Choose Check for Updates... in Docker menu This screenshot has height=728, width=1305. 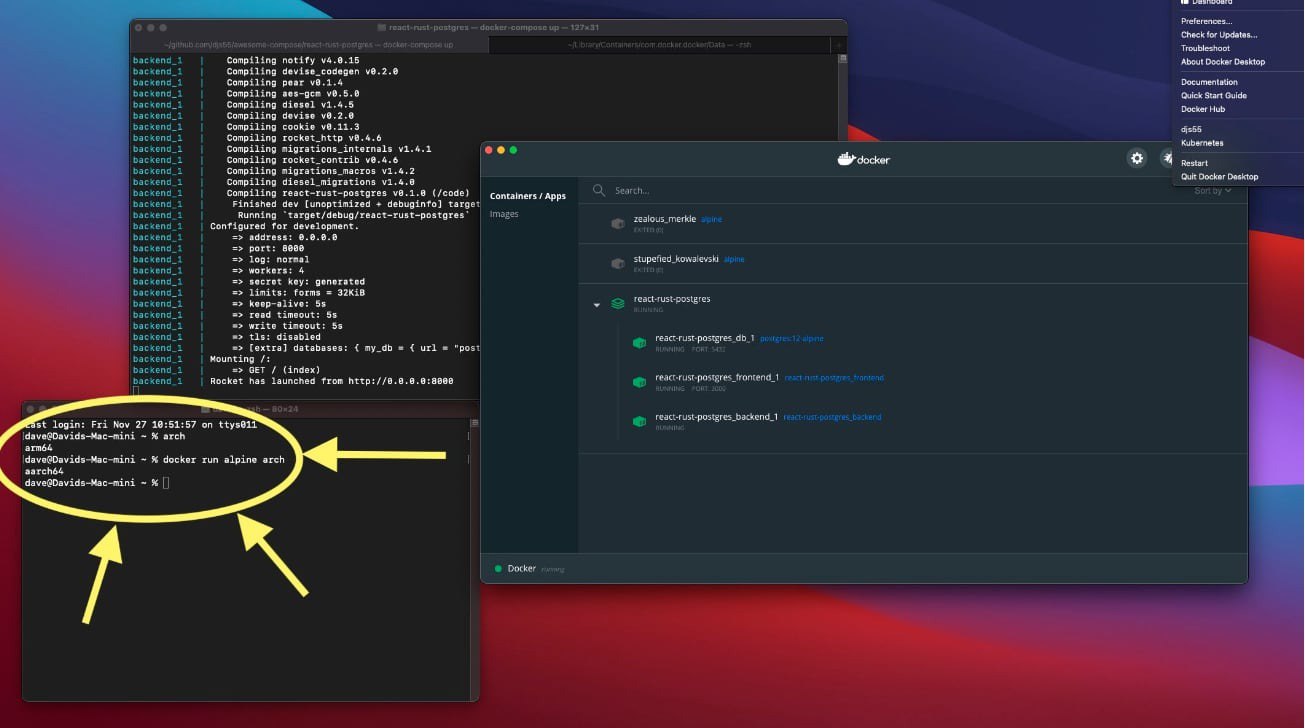pos(1219,35)
